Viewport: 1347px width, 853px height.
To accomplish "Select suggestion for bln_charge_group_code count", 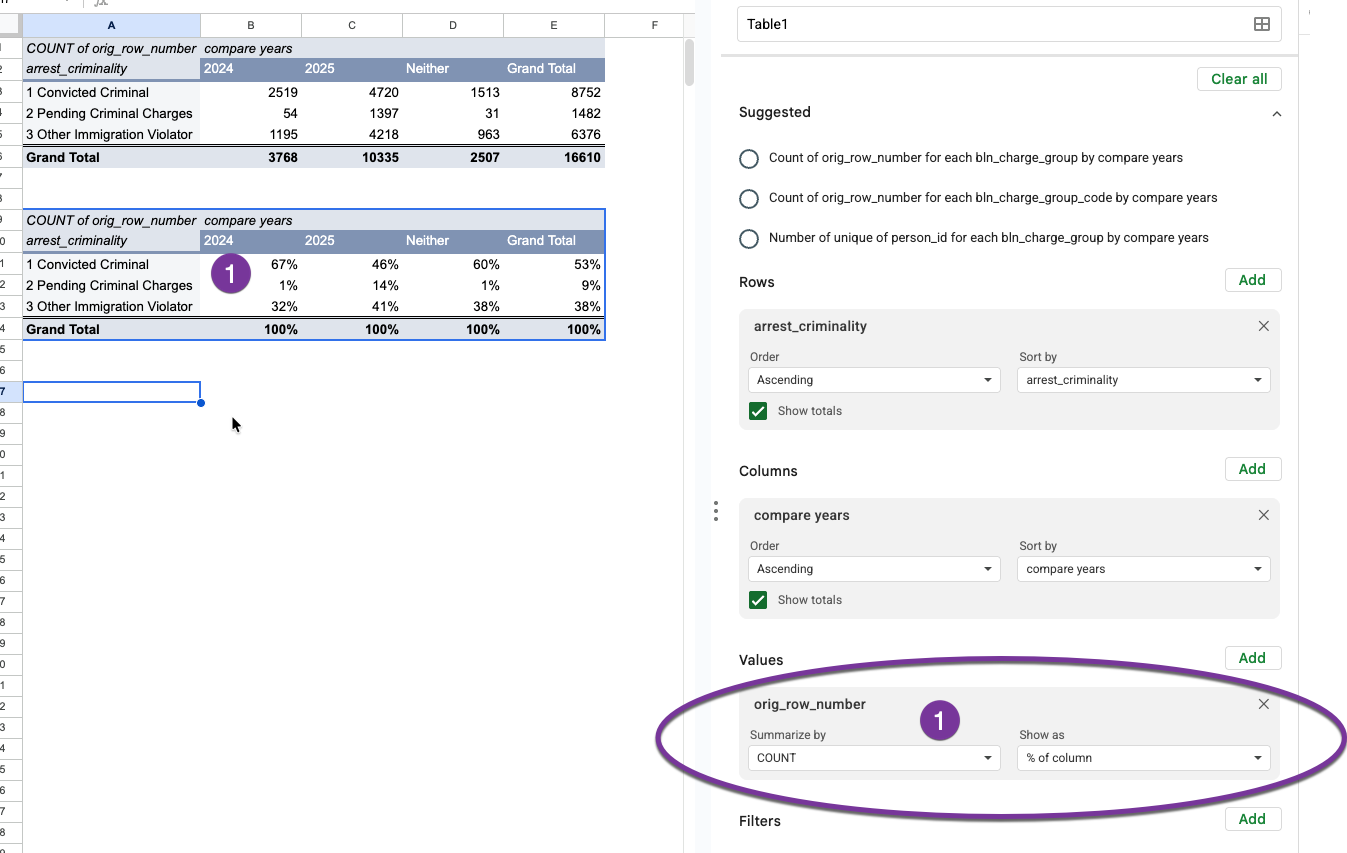I will (749, 198).
